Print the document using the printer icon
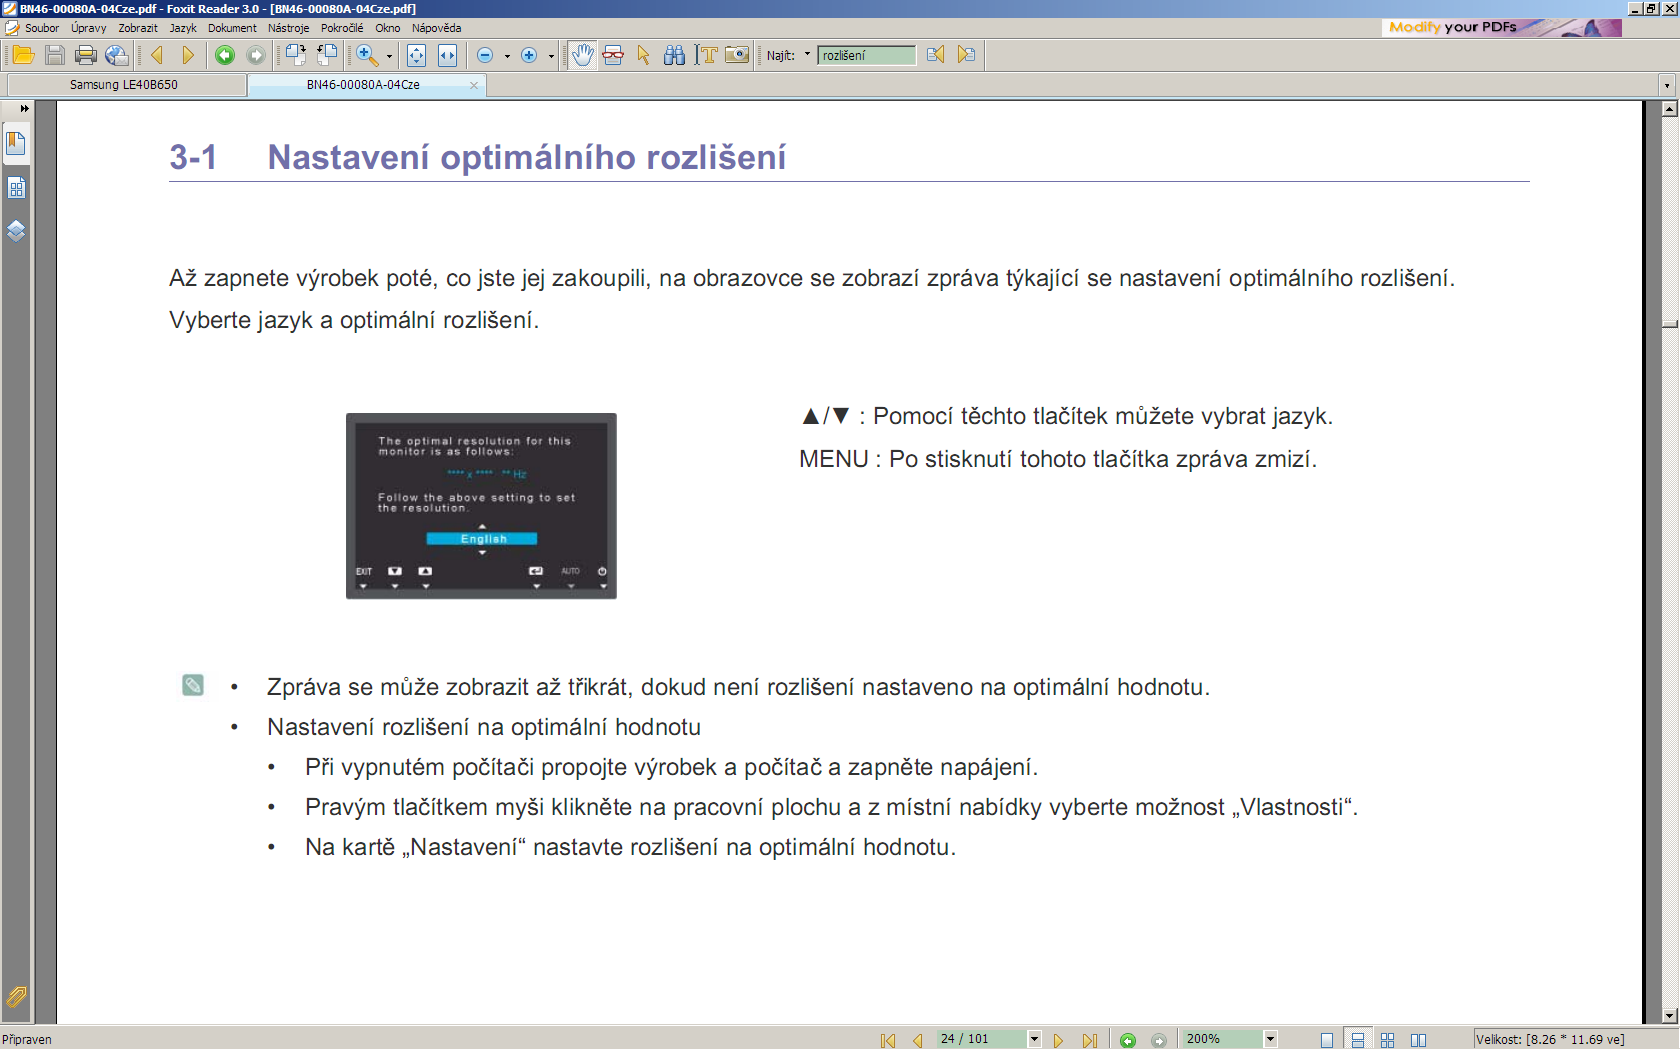The width and height of the screenshot is (1680, 1050). (x=86, y=55)
